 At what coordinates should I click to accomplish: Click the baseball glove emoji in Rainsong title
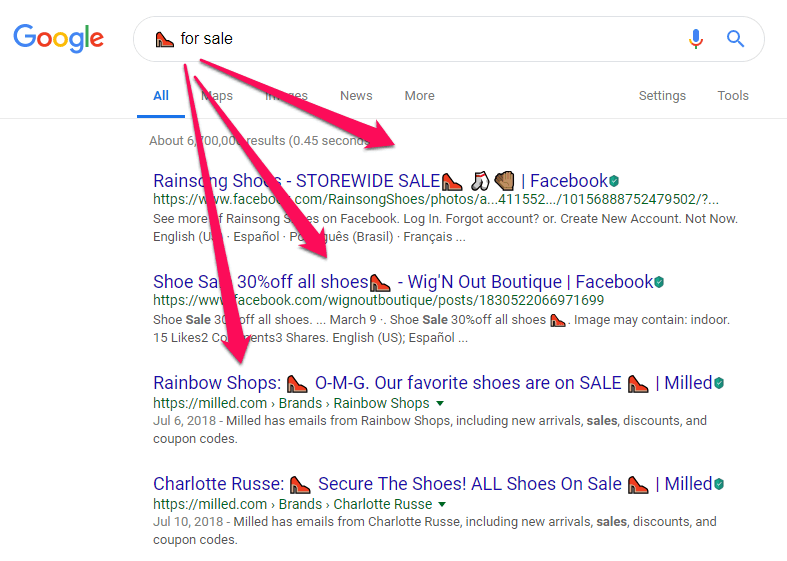tap(505, 181)
